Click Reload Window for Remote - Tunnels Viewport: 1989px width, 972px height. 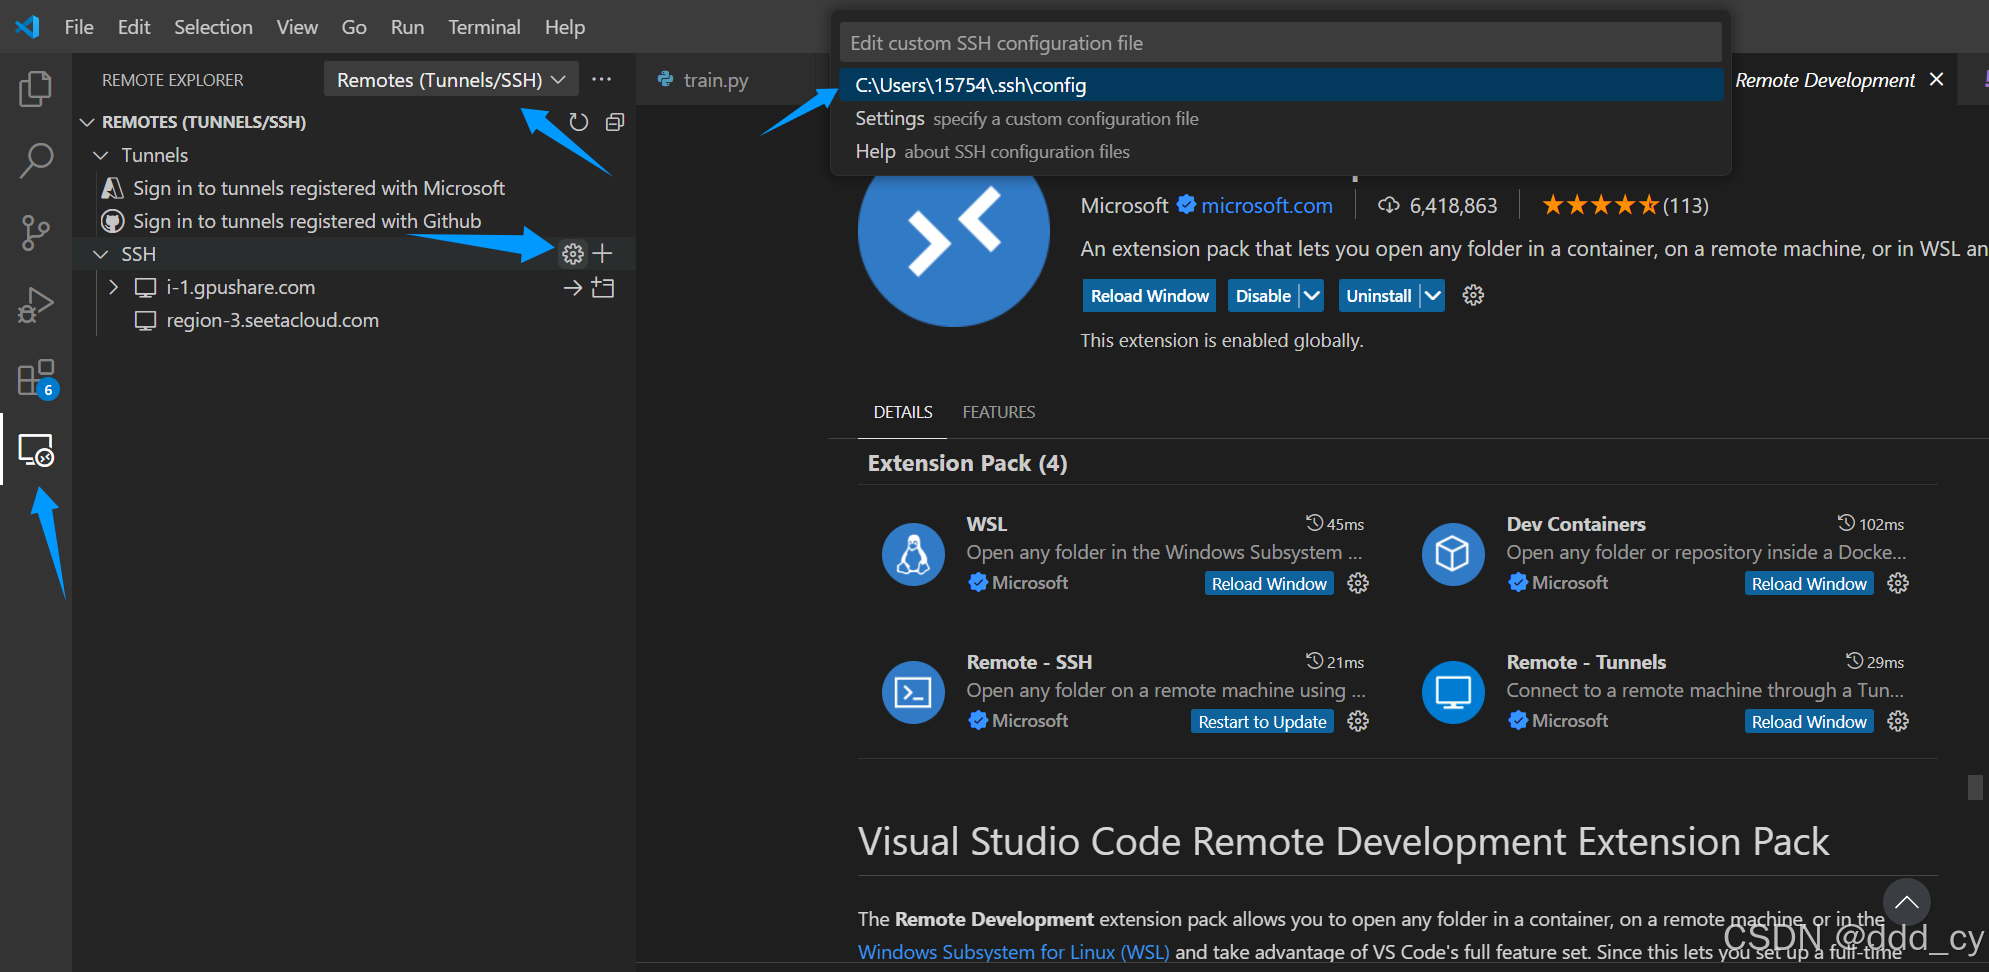1809,722
